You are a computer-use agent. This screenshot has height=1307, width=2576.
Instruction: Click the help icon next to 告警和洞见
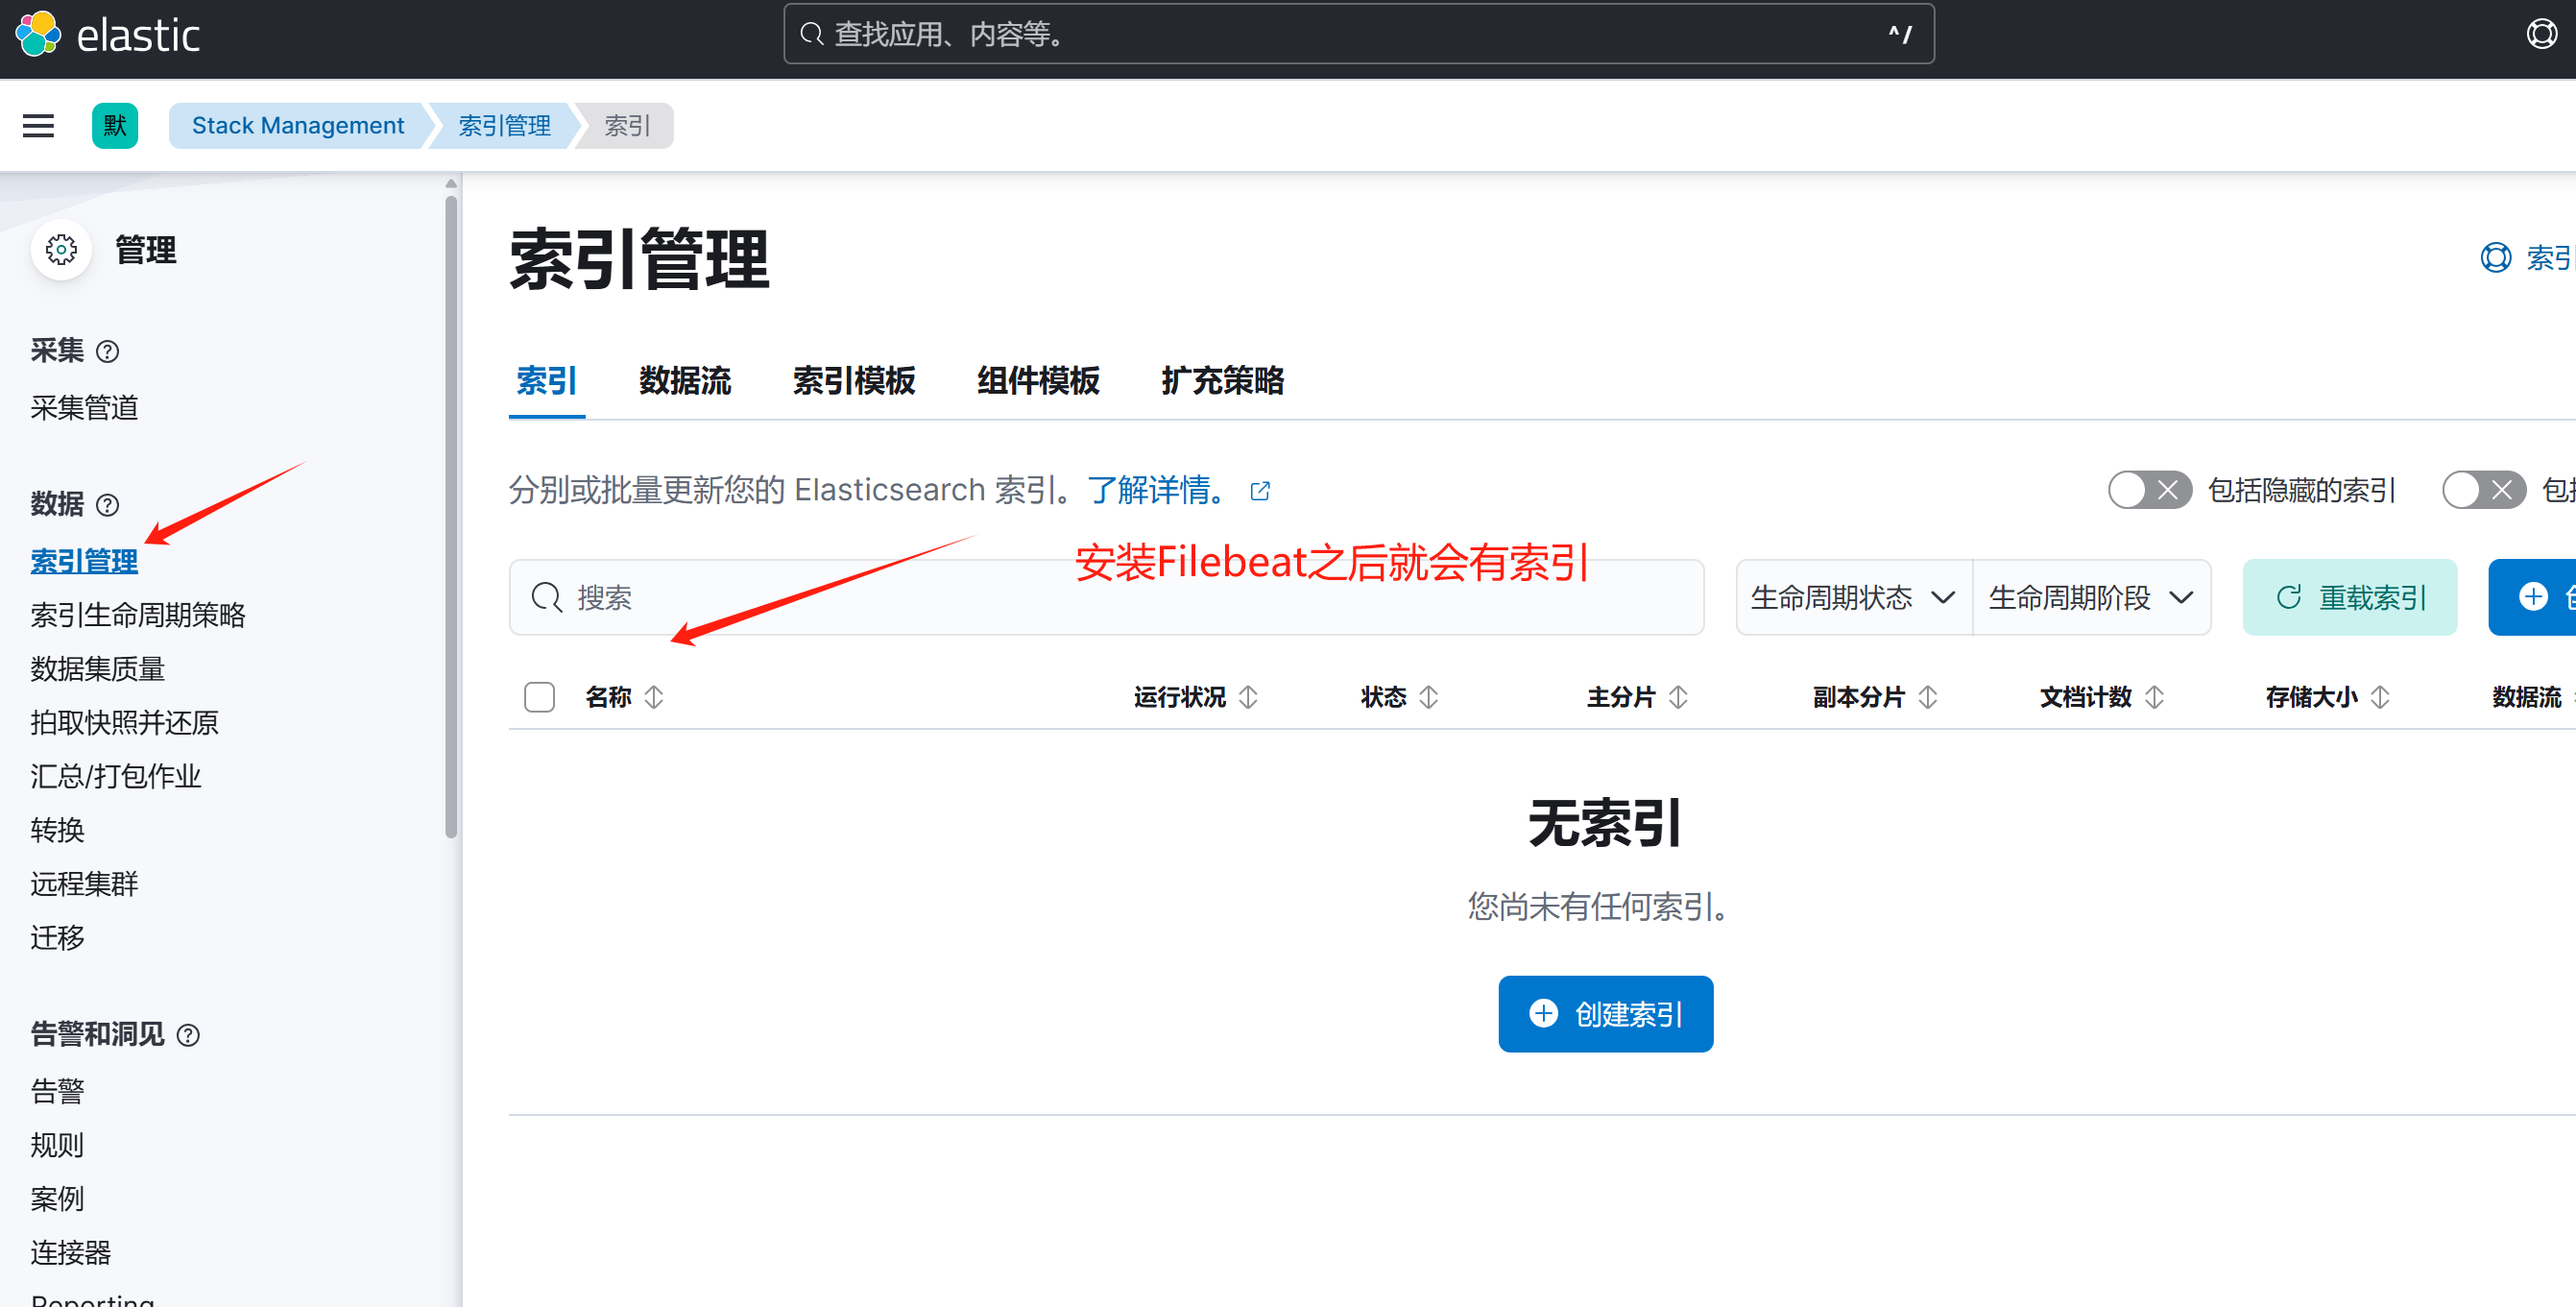pos(188,1036)
